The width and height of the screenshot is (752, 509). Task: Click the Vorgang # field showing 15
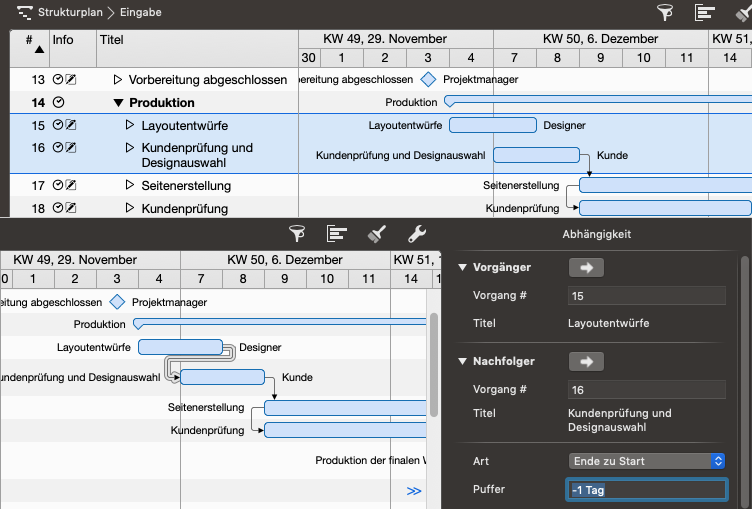point(645,296)
